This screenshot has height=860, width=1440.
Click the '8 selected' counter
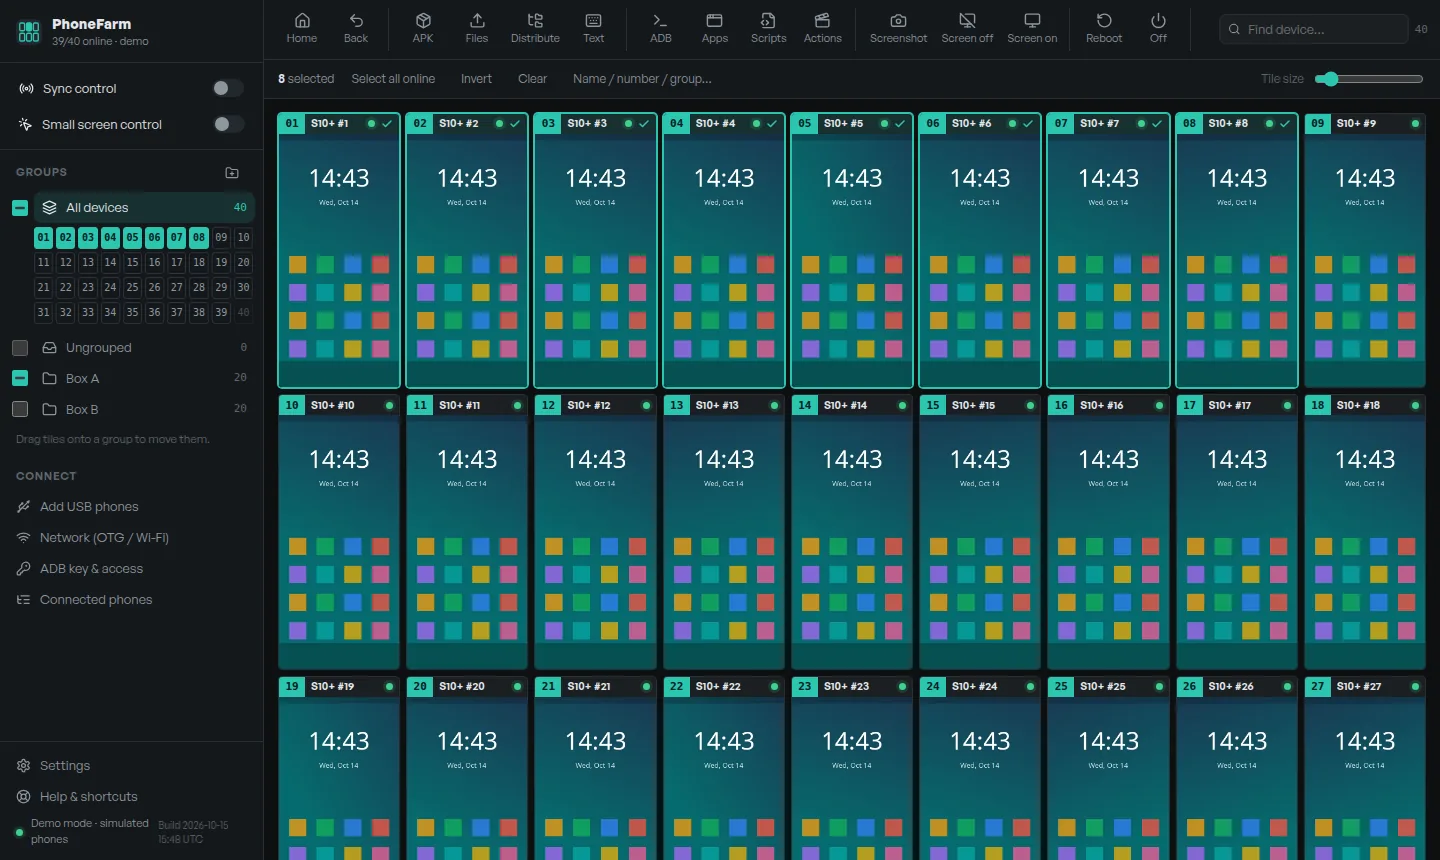click(306, 79)
